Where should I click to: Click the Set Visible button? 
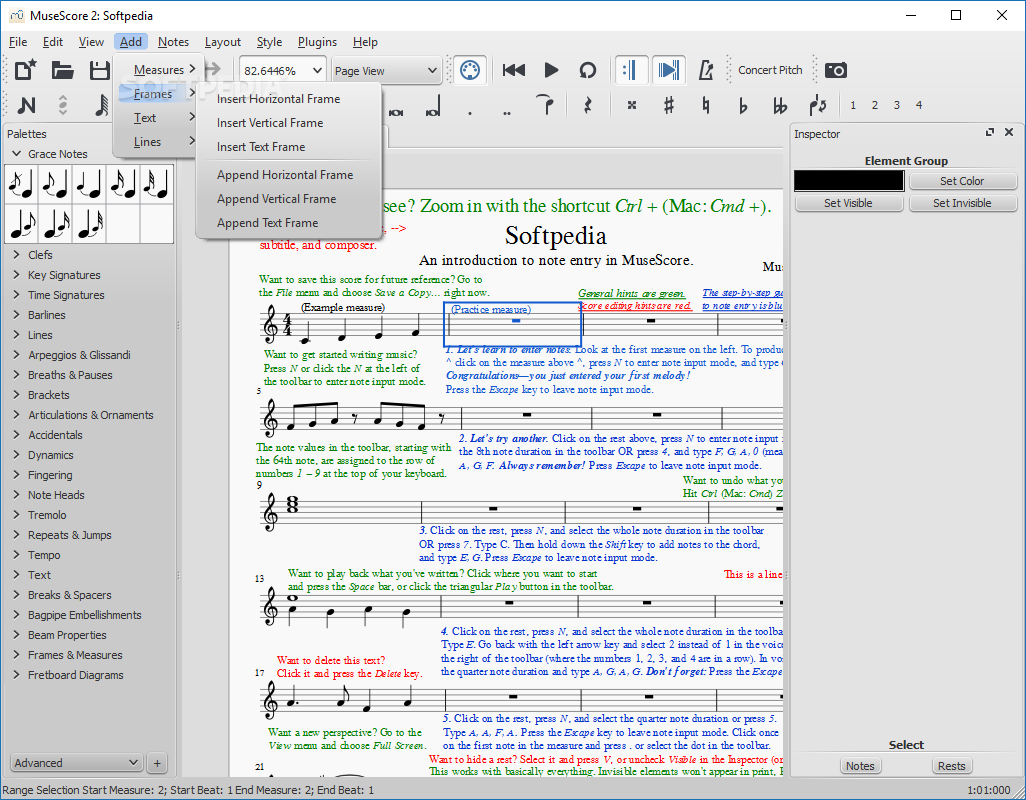click(849, 203)
